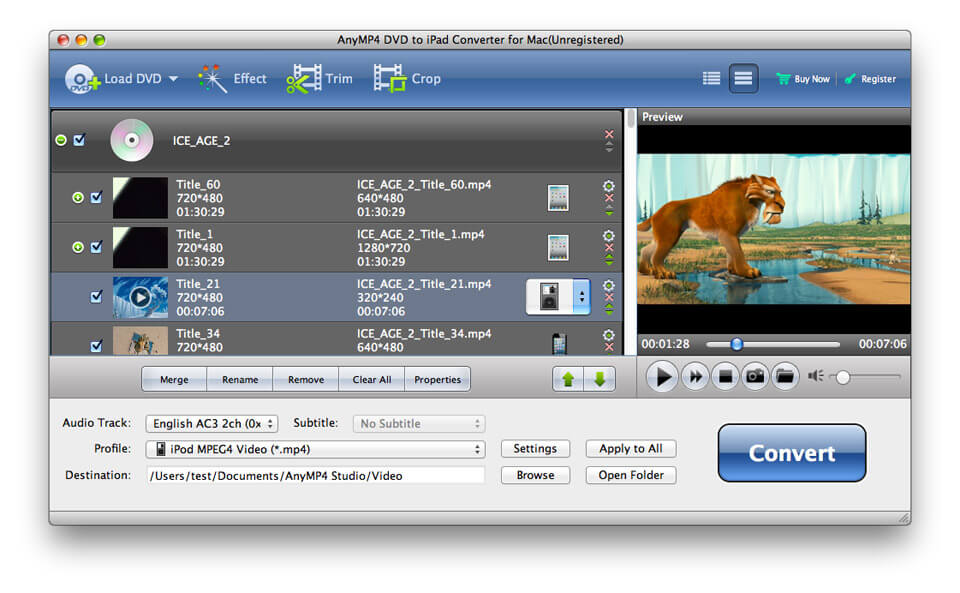Uncheck the Title_60 checkbox
This screenshot has height=593, width=960.
coord(97,197)
